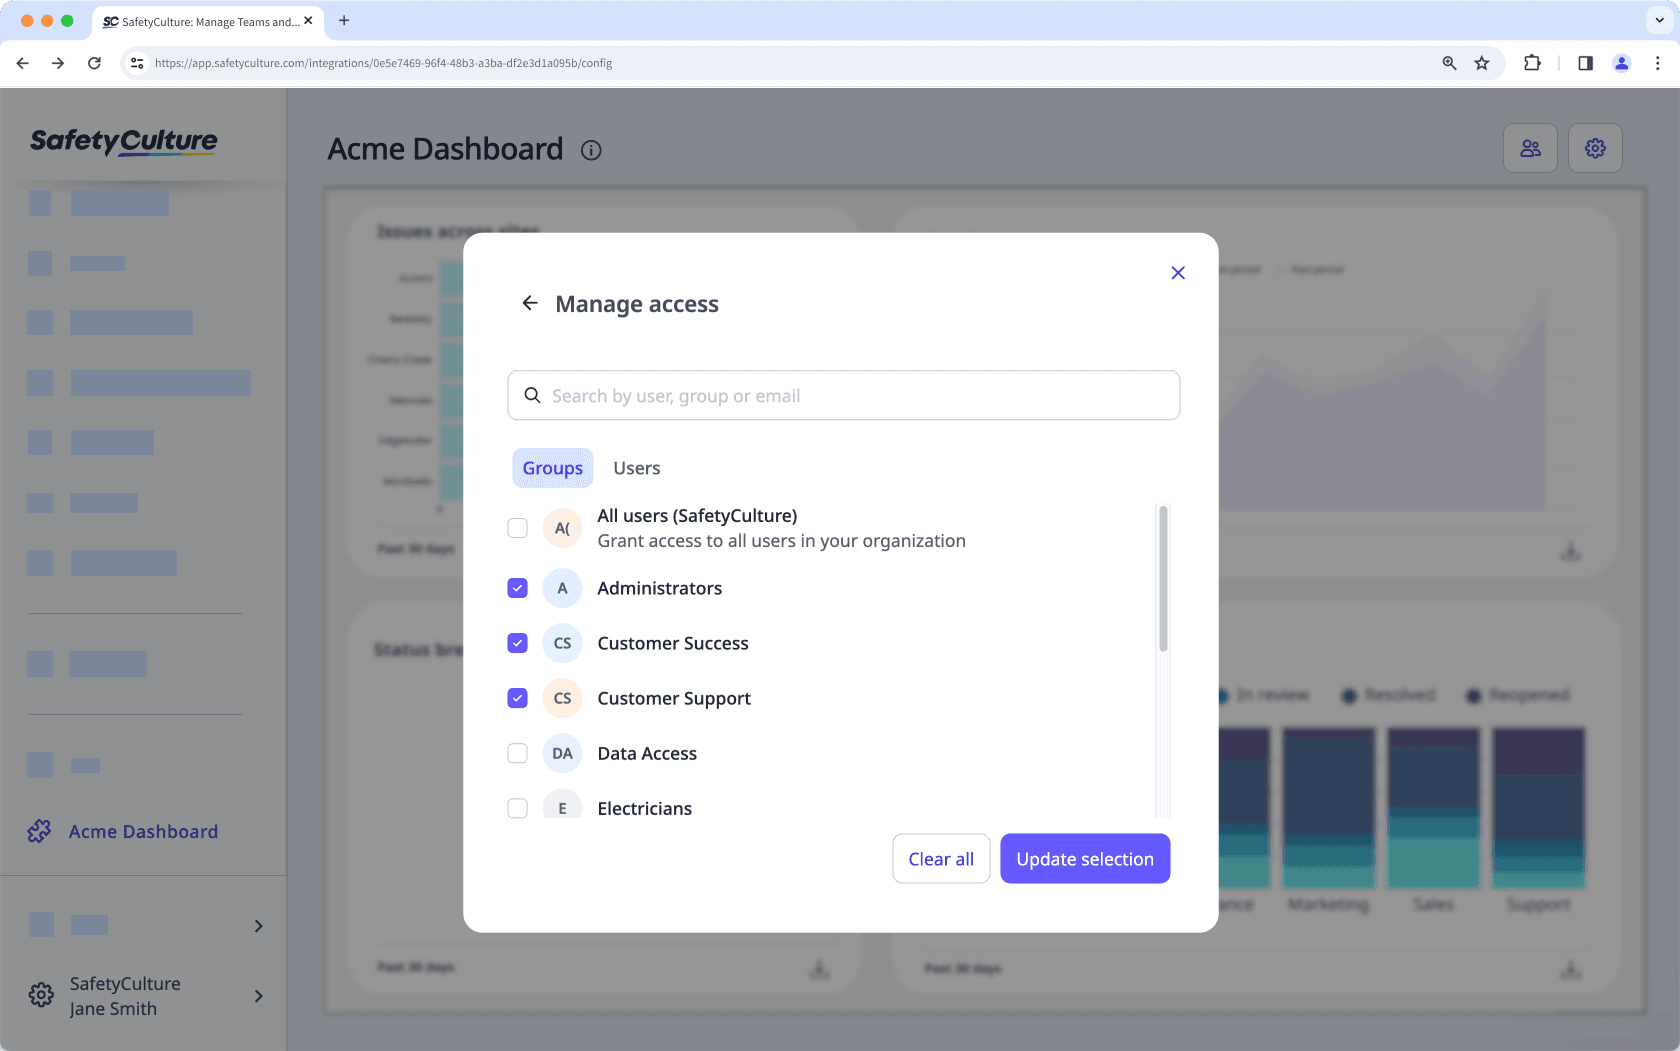Click the browser profile avatar icon
The image size is (1680, 1051).
1621,62
